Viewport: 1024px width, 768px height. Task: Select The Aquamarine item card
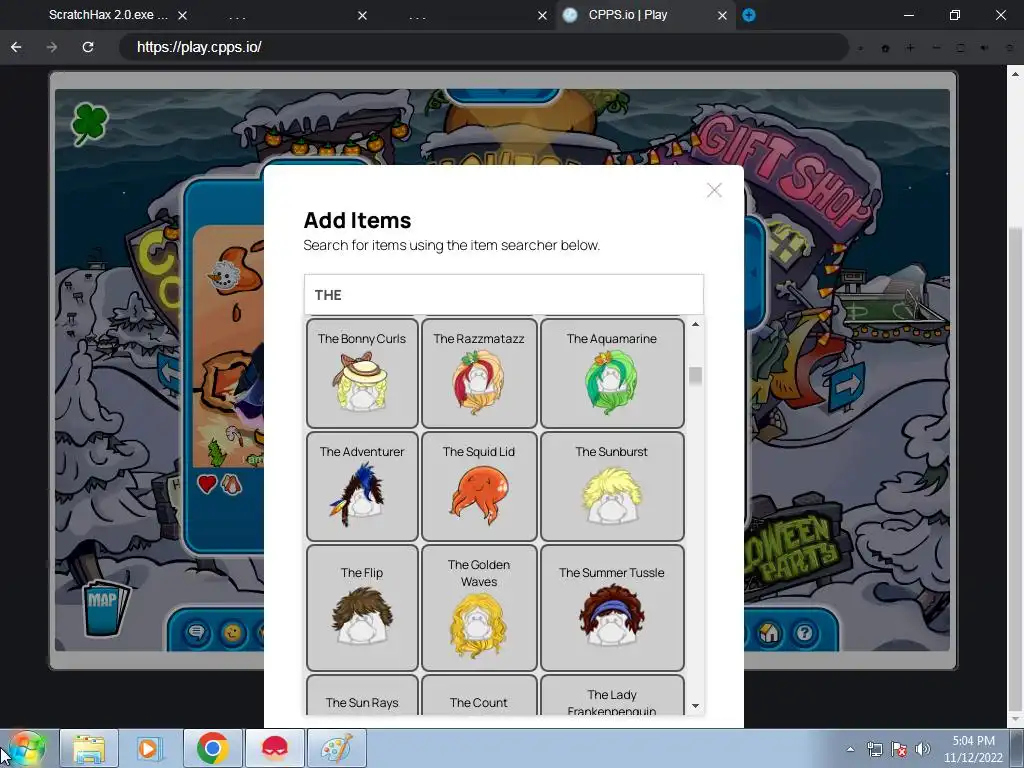coord(612,373)
